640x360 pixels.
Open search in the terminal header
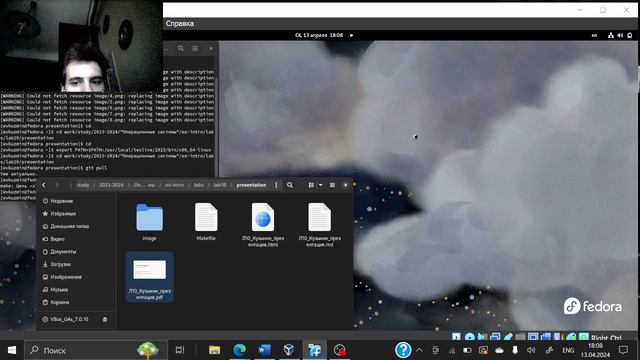click(181, 49)
